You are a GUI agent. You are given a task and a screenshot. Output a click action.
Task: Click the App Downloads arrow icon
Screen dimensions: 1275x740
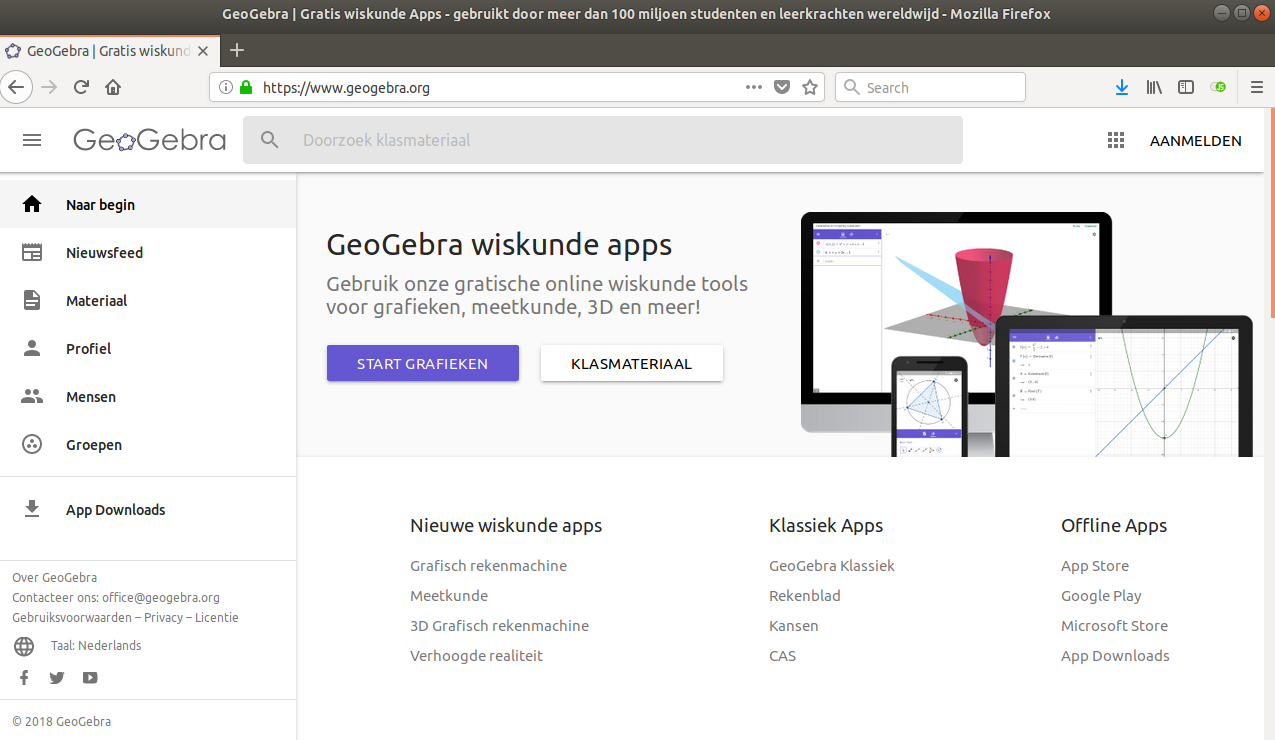(x=32, y=509)
